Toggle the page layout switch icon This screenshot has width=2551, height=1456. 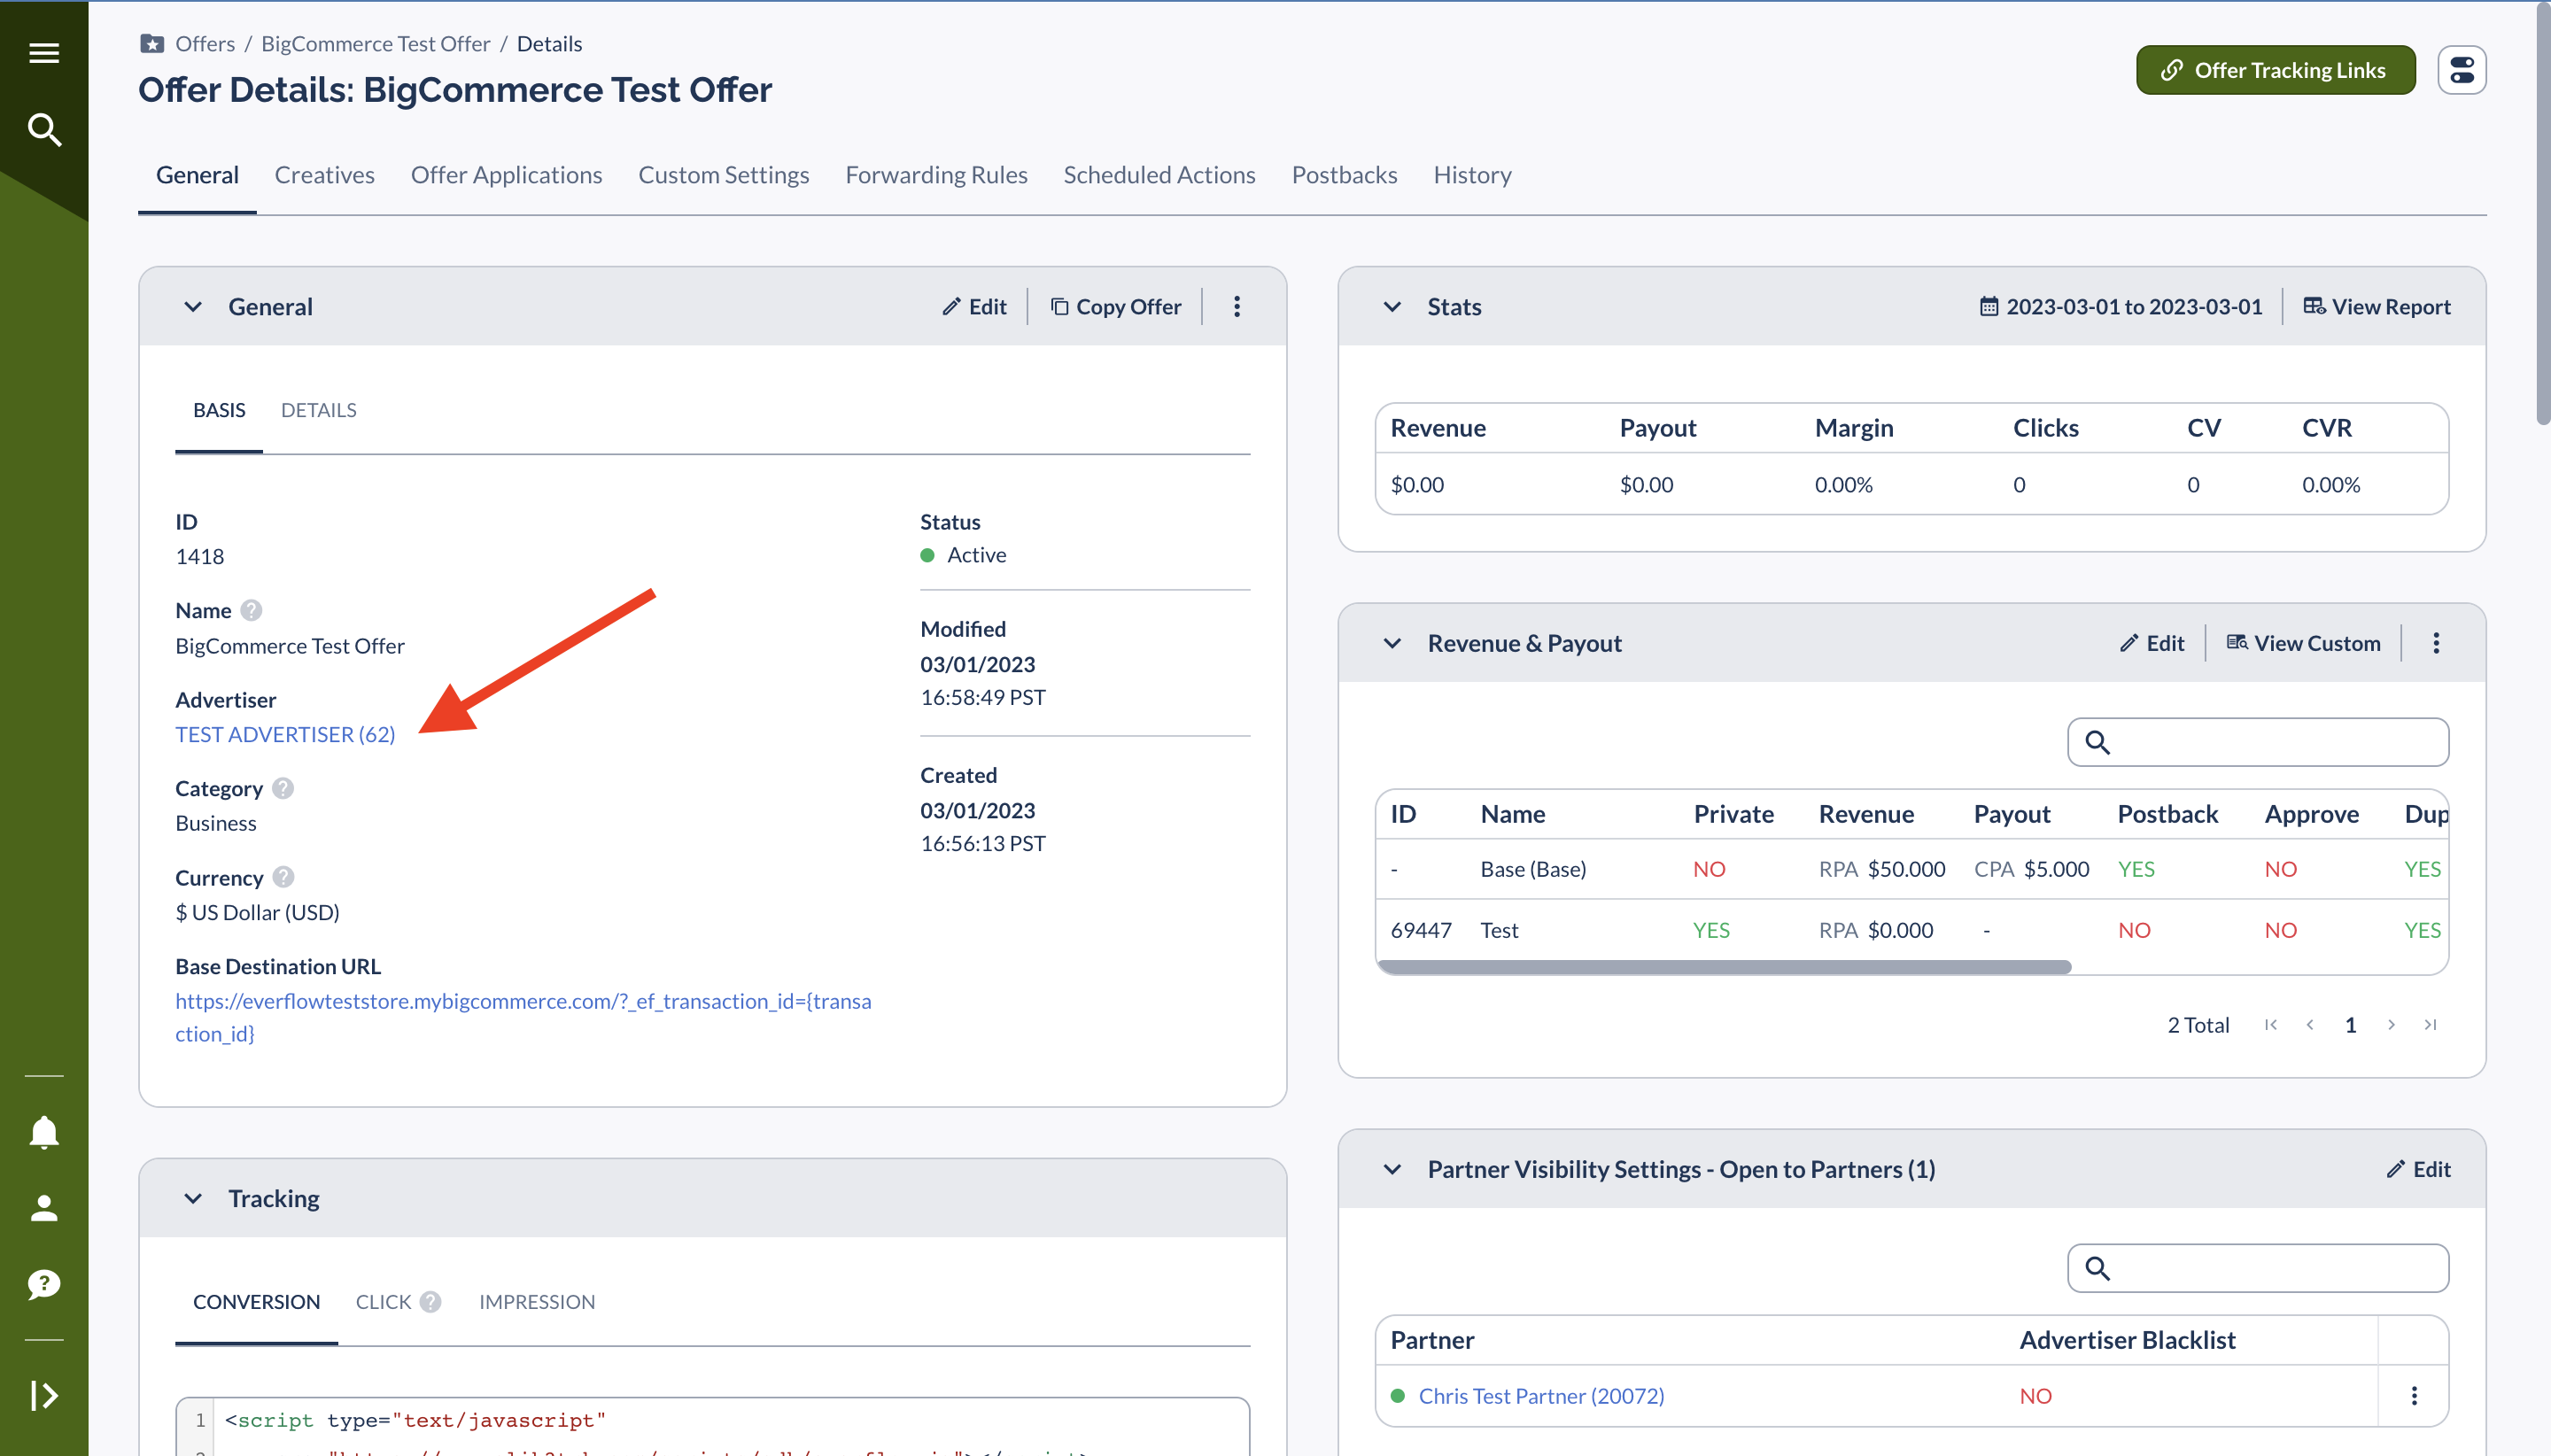click(2461, 70)
